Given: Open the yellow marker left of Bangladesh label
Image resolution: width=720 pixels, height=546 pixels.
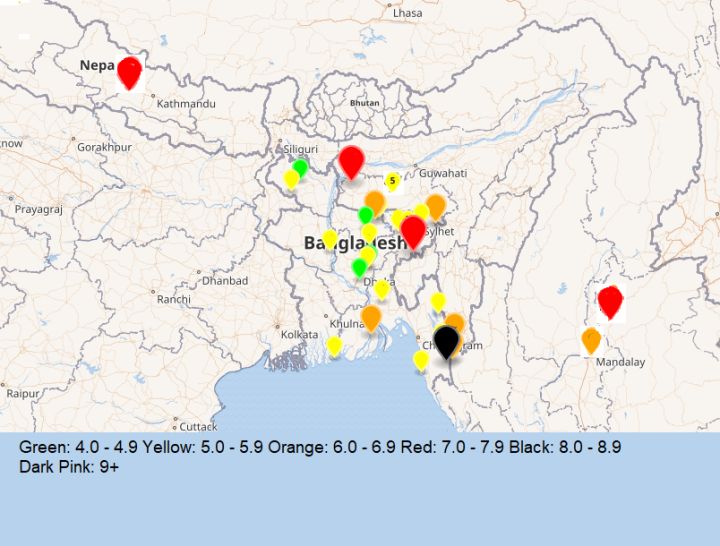Looking at the screenshot, I should click(x=330, y=239).
